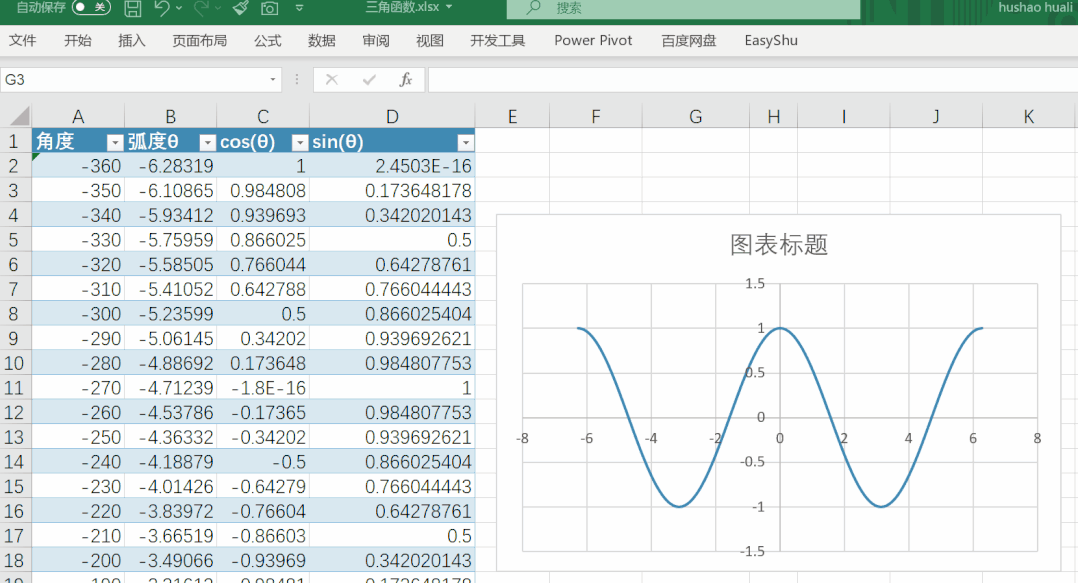This screenshot has width=1078, height=583.
Task: Click the formula bar input area
Action: click(x=753, y=80)
